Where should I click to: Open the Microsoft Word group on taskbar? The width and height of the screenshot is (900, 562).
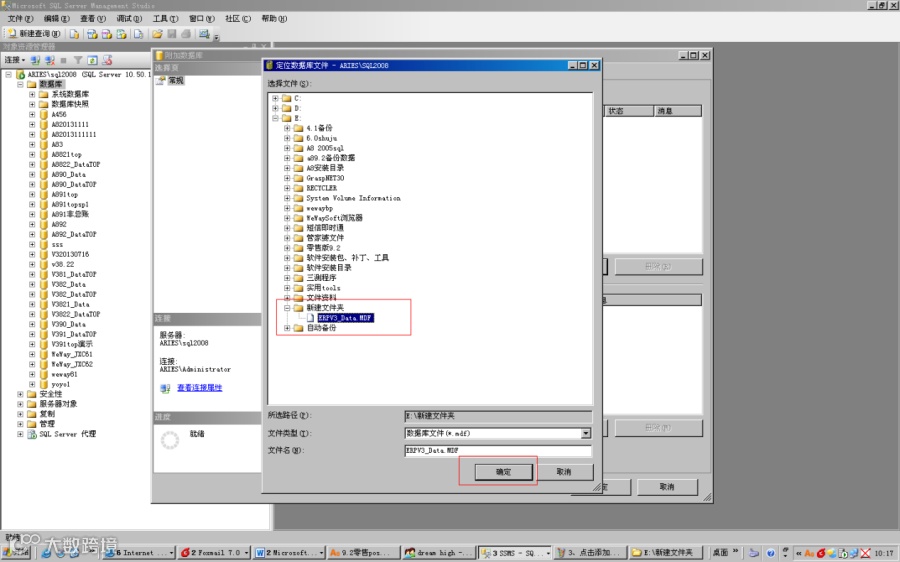(289, 553)
